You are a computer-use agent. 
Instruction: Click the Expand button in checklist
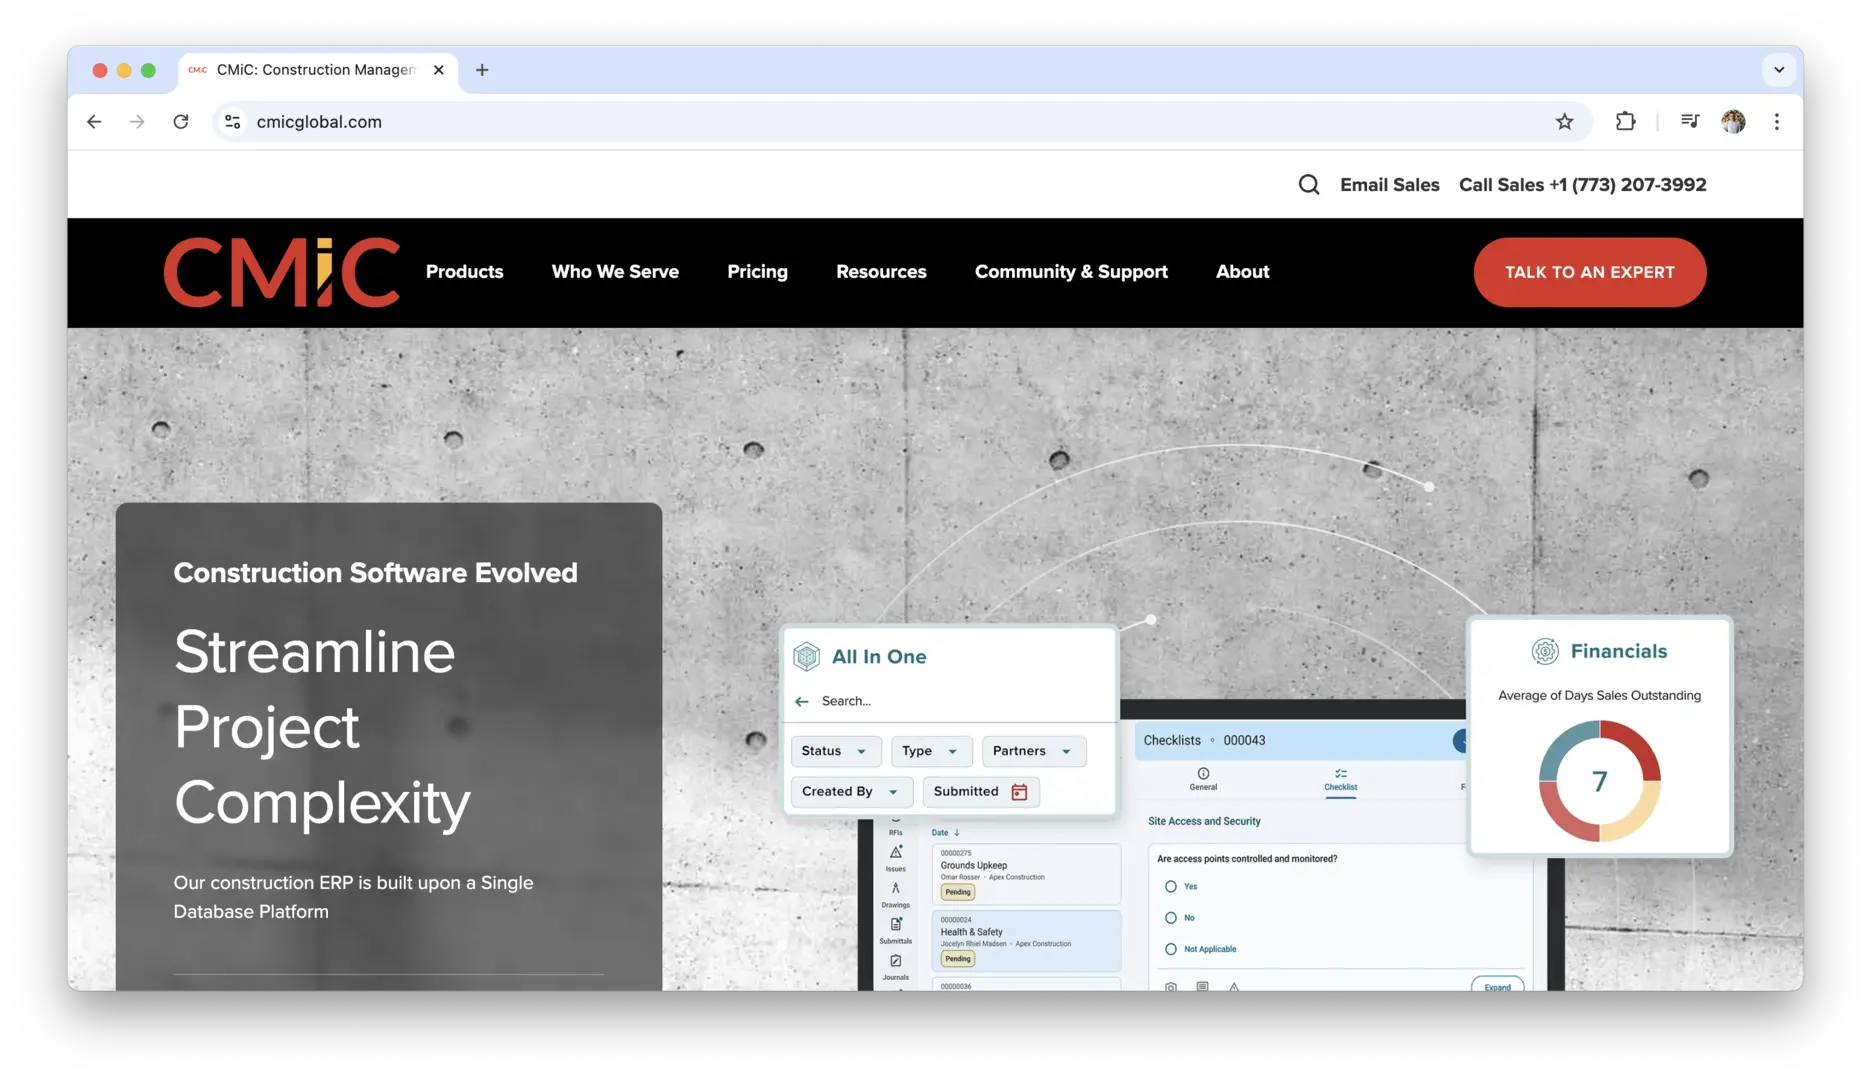pos(1497,985)
